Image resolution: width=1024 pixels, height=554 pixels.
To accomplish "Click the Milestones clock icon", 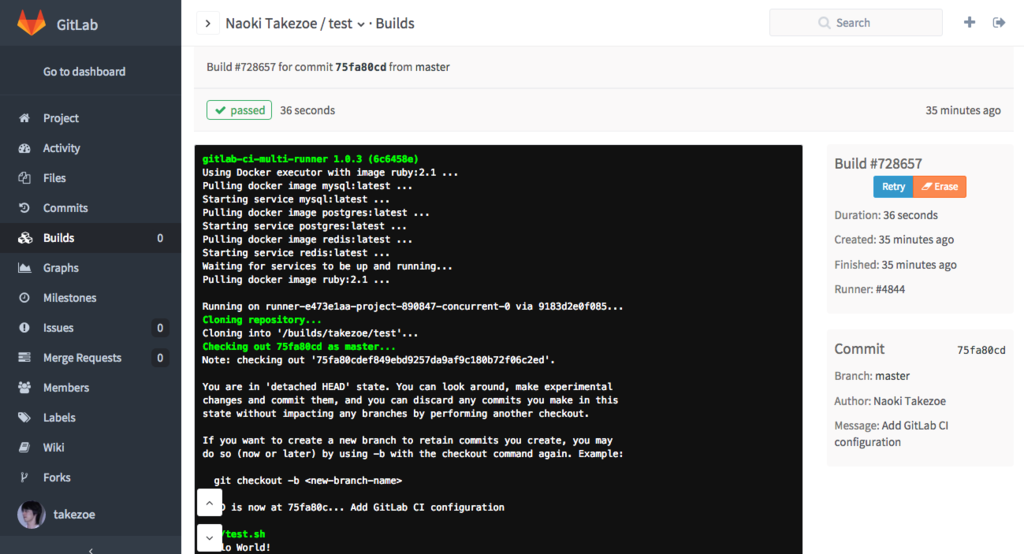I will coord(24,298).
